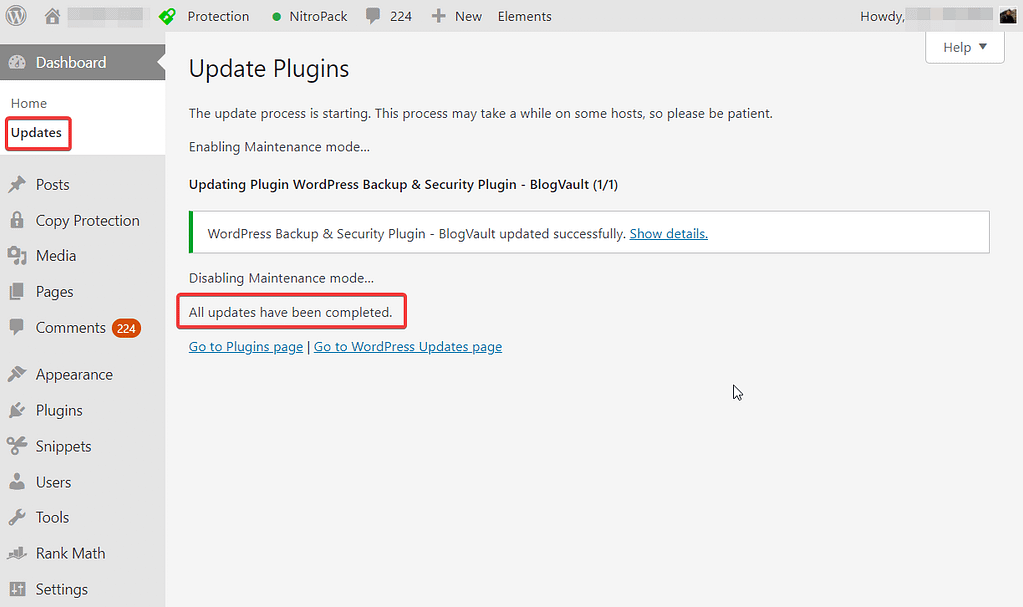Open the Howdy account menu
Screen dimensions: 1023x607
click(882, 16)
